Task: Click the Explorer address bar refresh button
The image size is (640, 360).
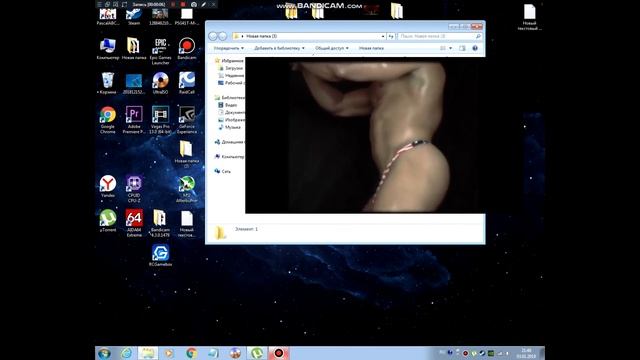Action: pyautogui.click(x=391, y=36)
